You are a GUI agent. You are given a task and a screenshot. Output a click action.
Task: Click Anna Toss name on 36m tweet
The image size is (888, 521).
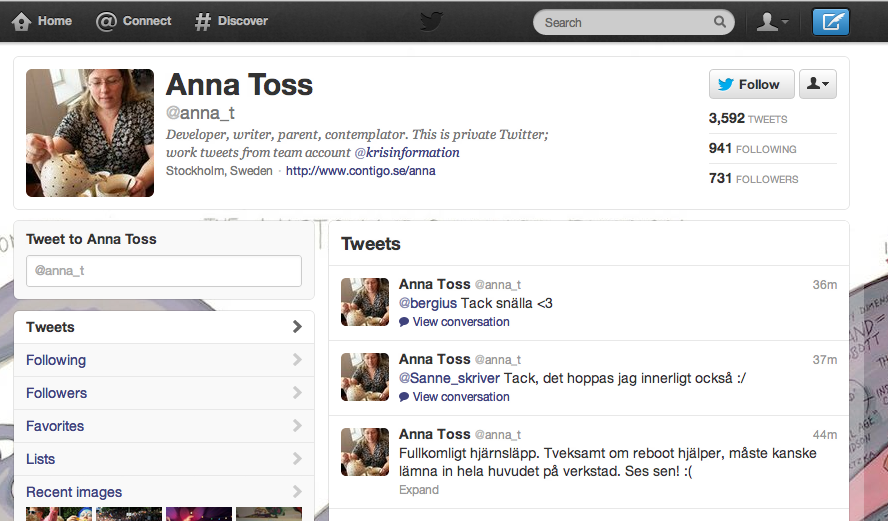434,284
